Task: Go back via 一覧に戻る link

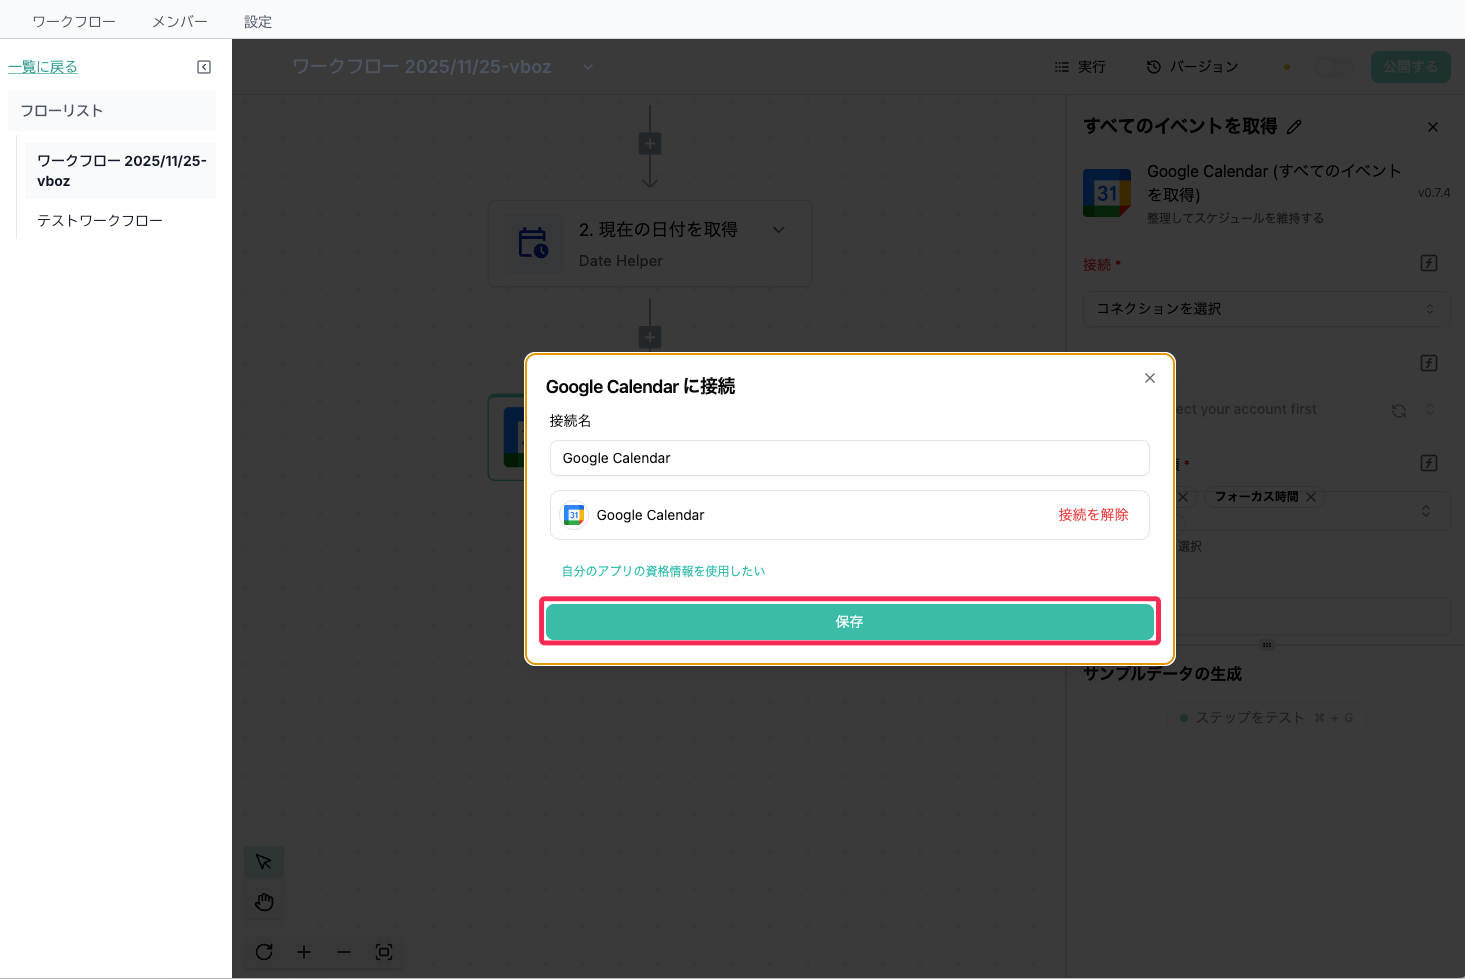Action: point(43,67)
